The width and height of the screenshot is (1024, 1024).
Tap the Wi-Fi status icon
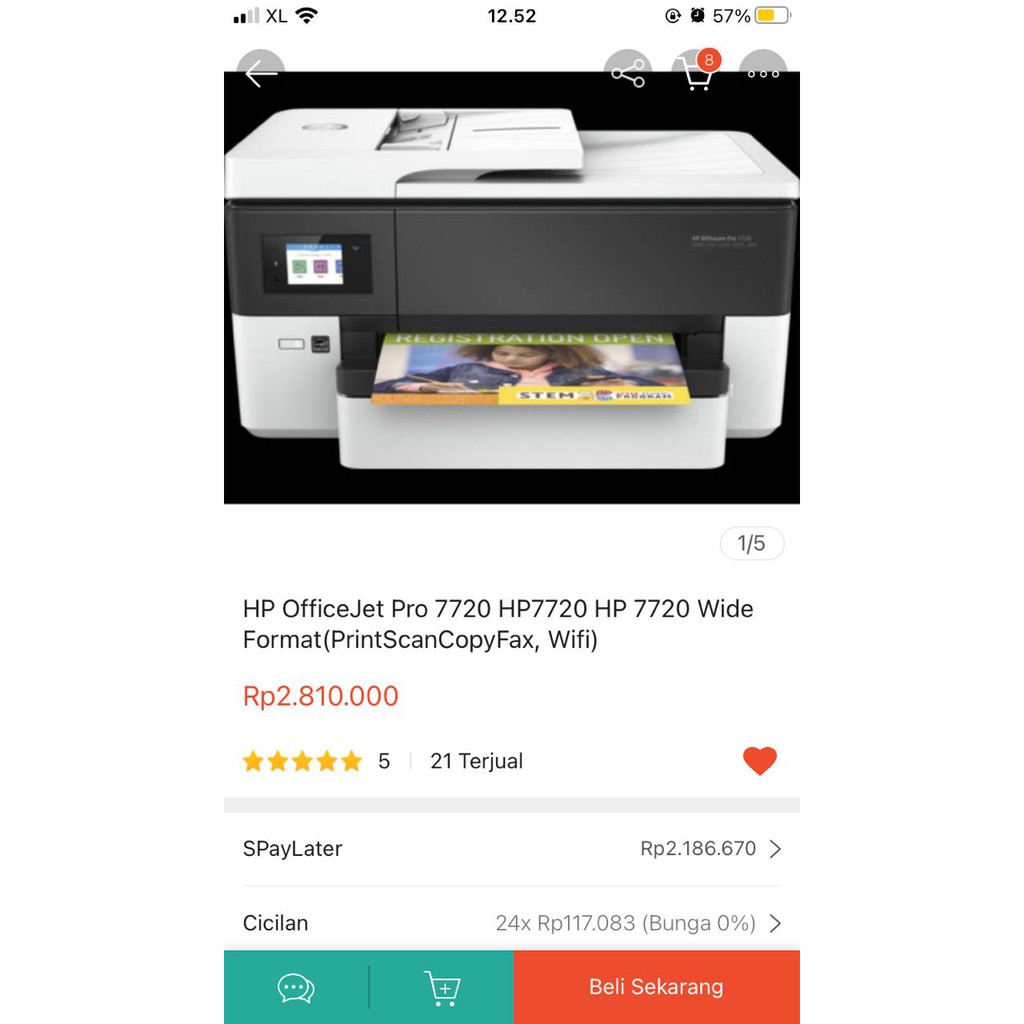coord(306,14)
